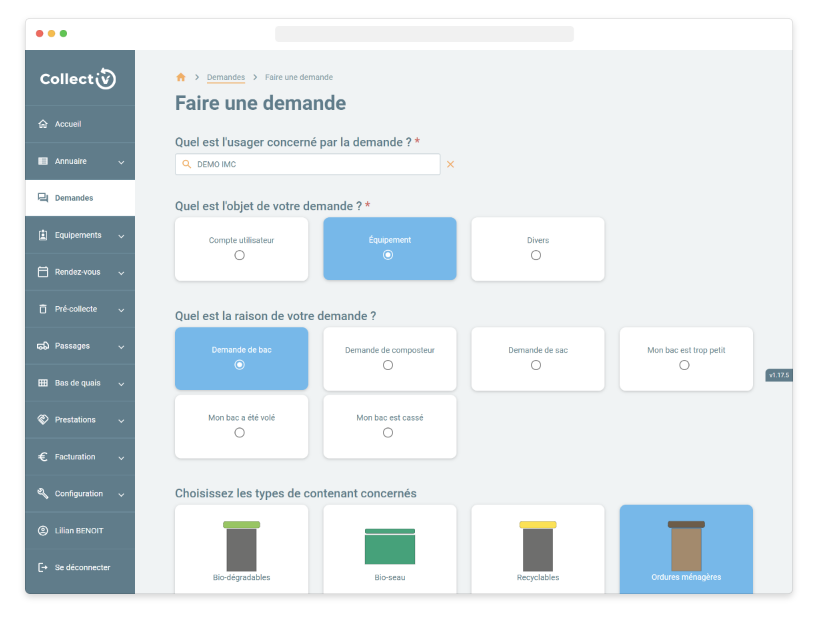Click the Rendez-vous calendar icon
The width and height of the screenshot is (818, 618).
pyautogui.click(x=42, y=272)
